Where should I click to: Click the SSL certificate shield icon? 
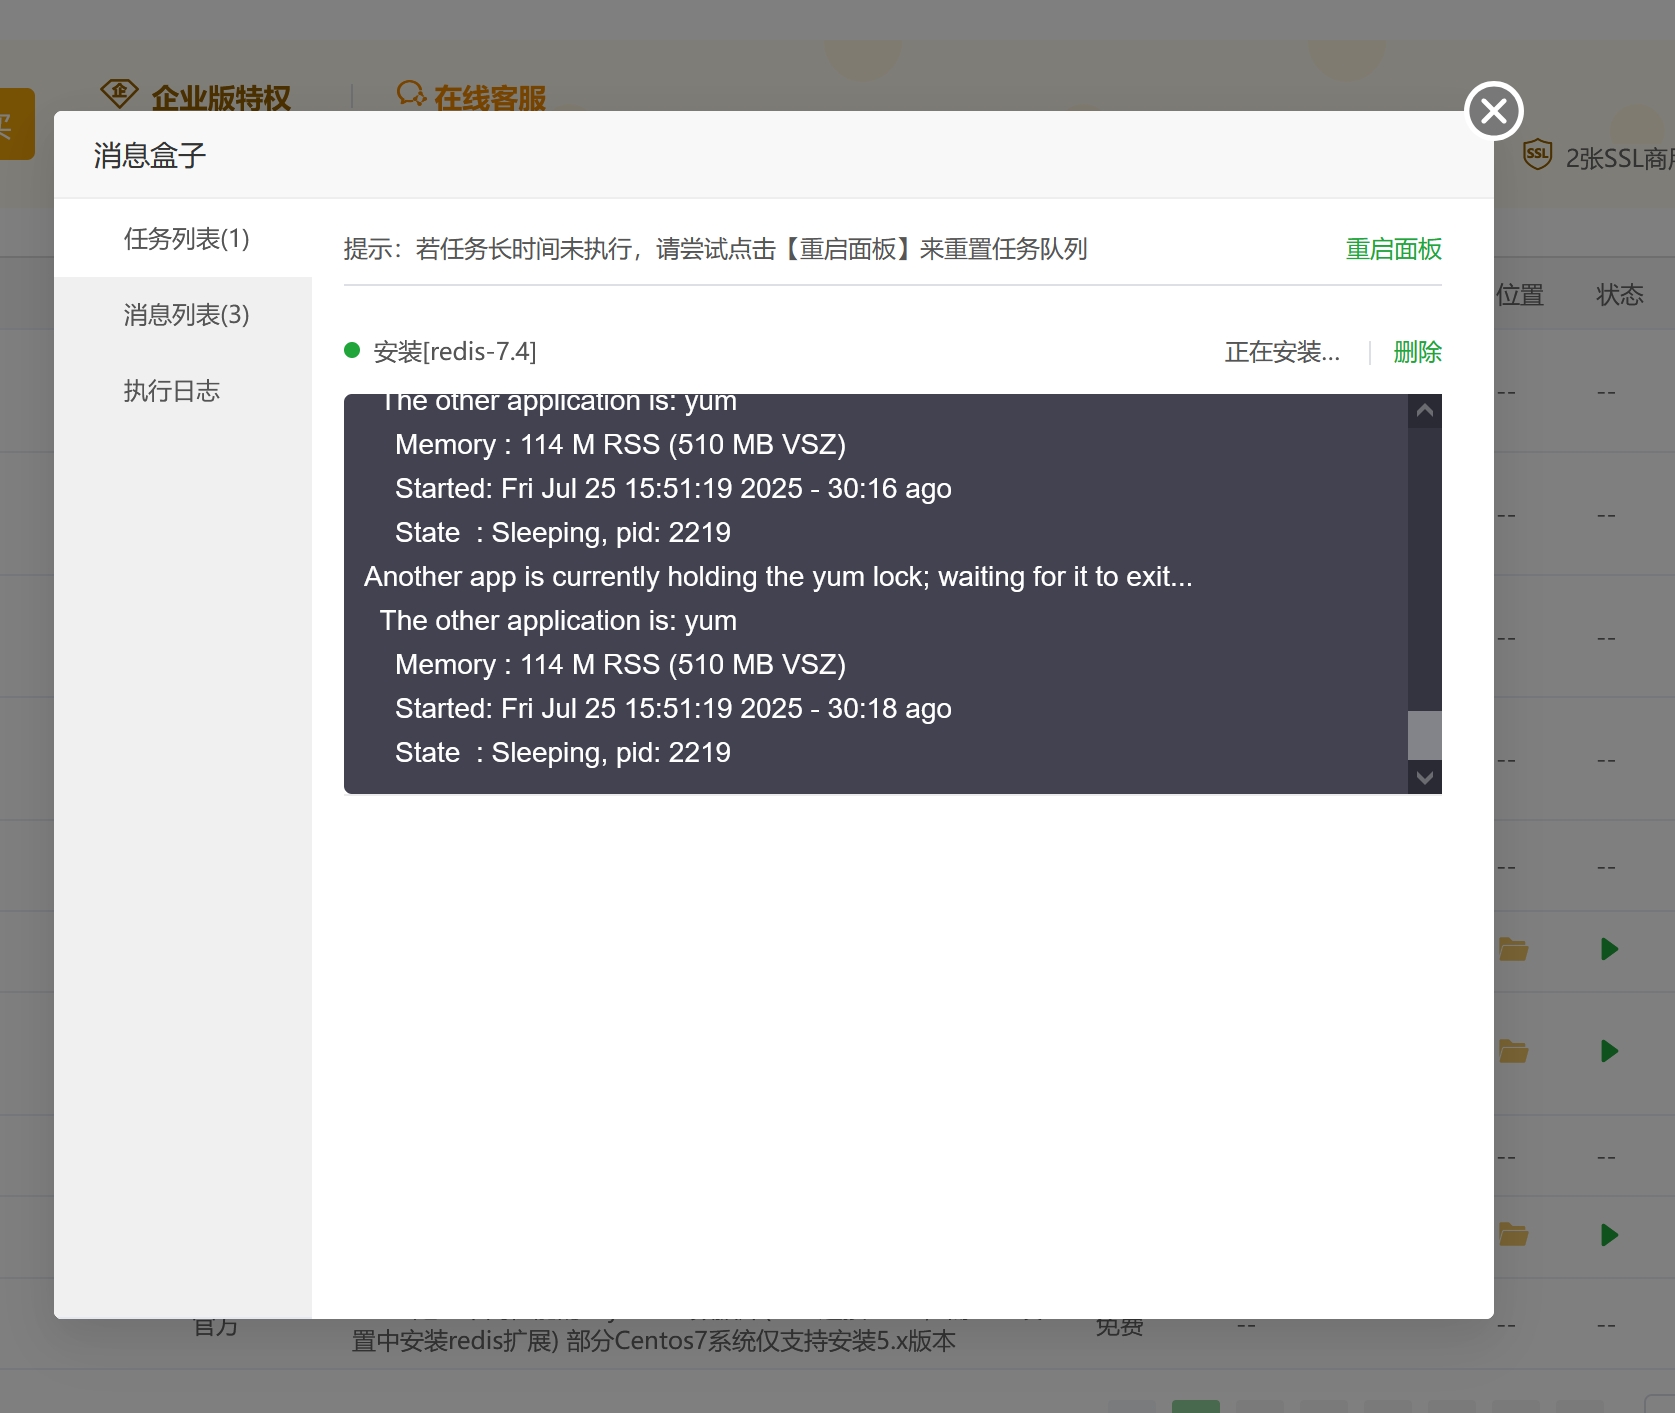coord(1538,154)
